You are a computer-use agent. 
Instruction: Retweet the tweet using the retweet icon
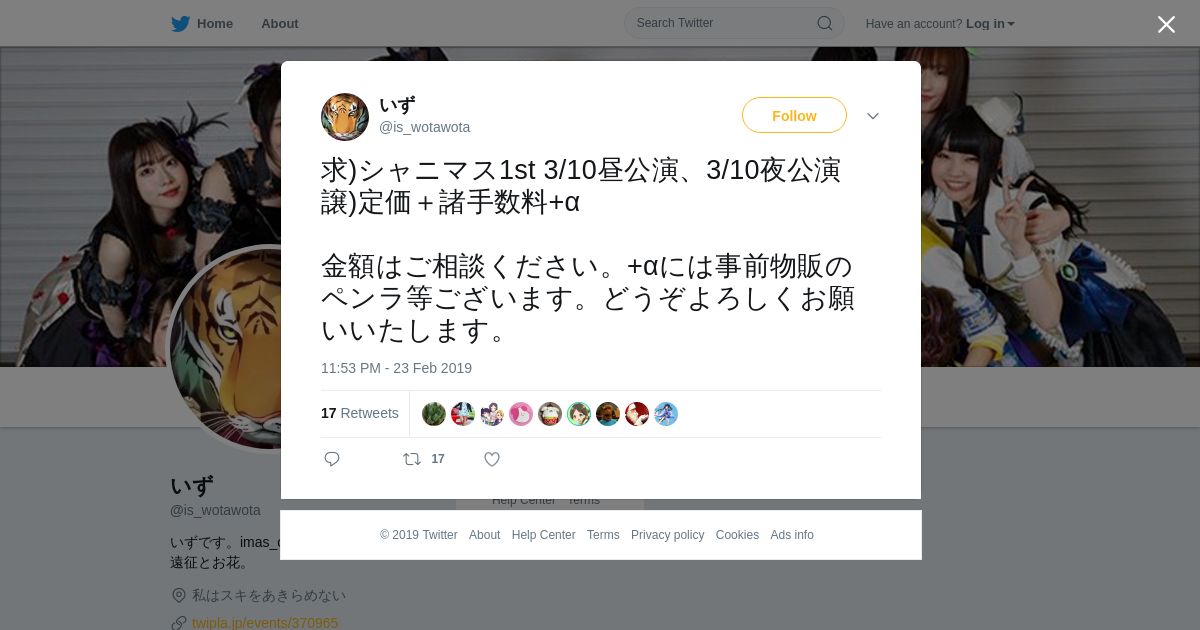tap(412, 459)
